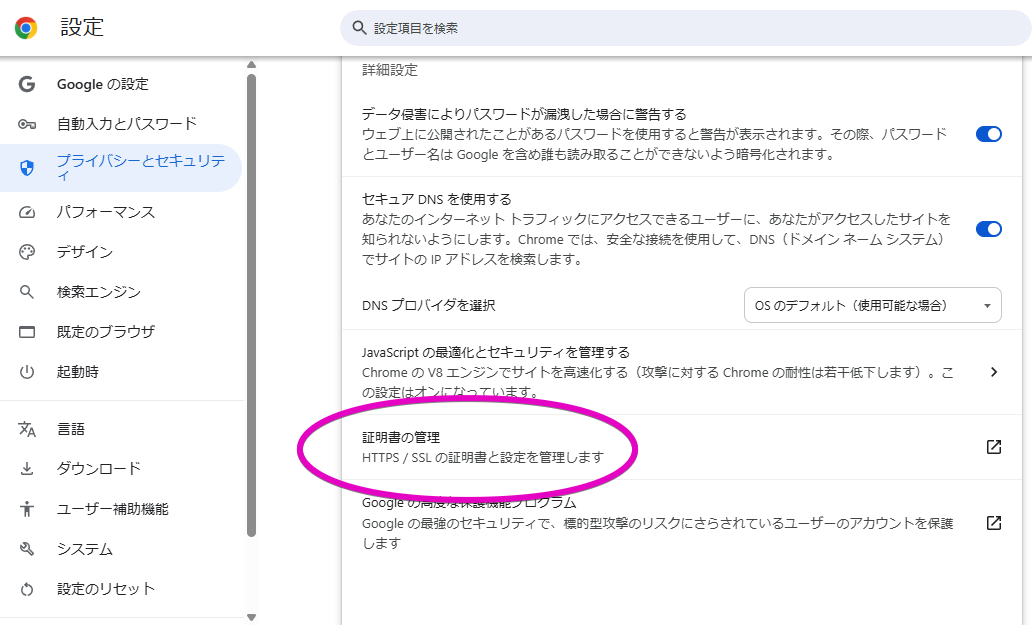Expand JavaScript optimization settings chevron
Viewport: 1032px width, 625px height.
click(994, 372)
